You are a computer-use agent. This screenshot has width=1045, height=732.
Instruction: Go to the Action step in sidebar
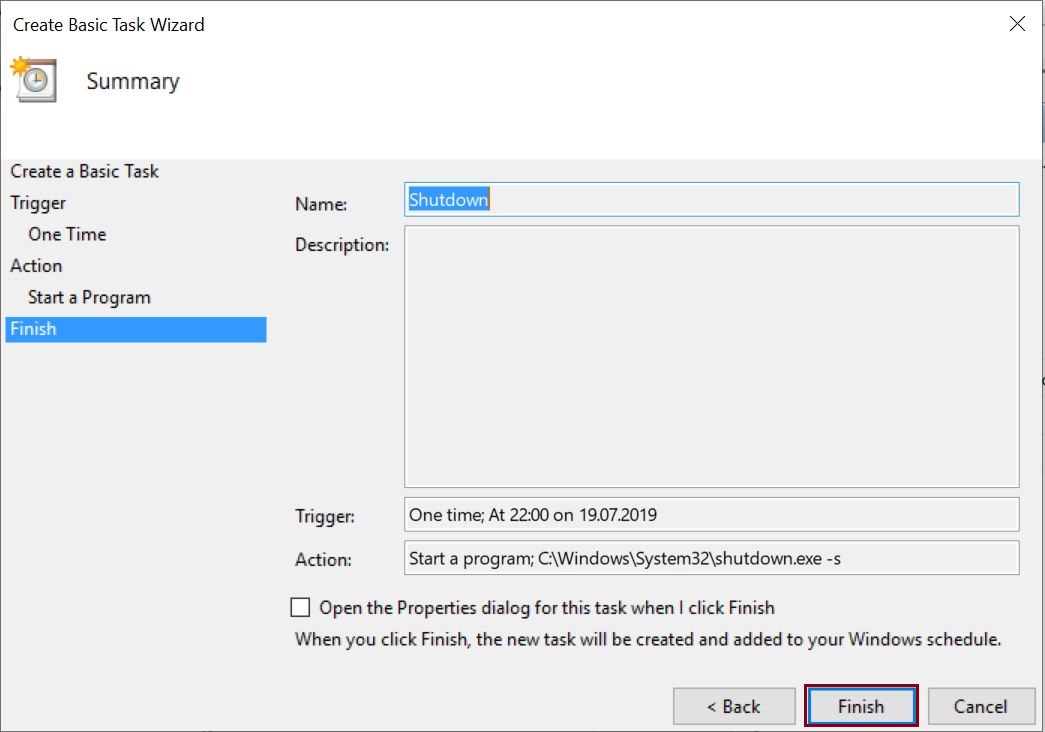click(x=36, y=266)
